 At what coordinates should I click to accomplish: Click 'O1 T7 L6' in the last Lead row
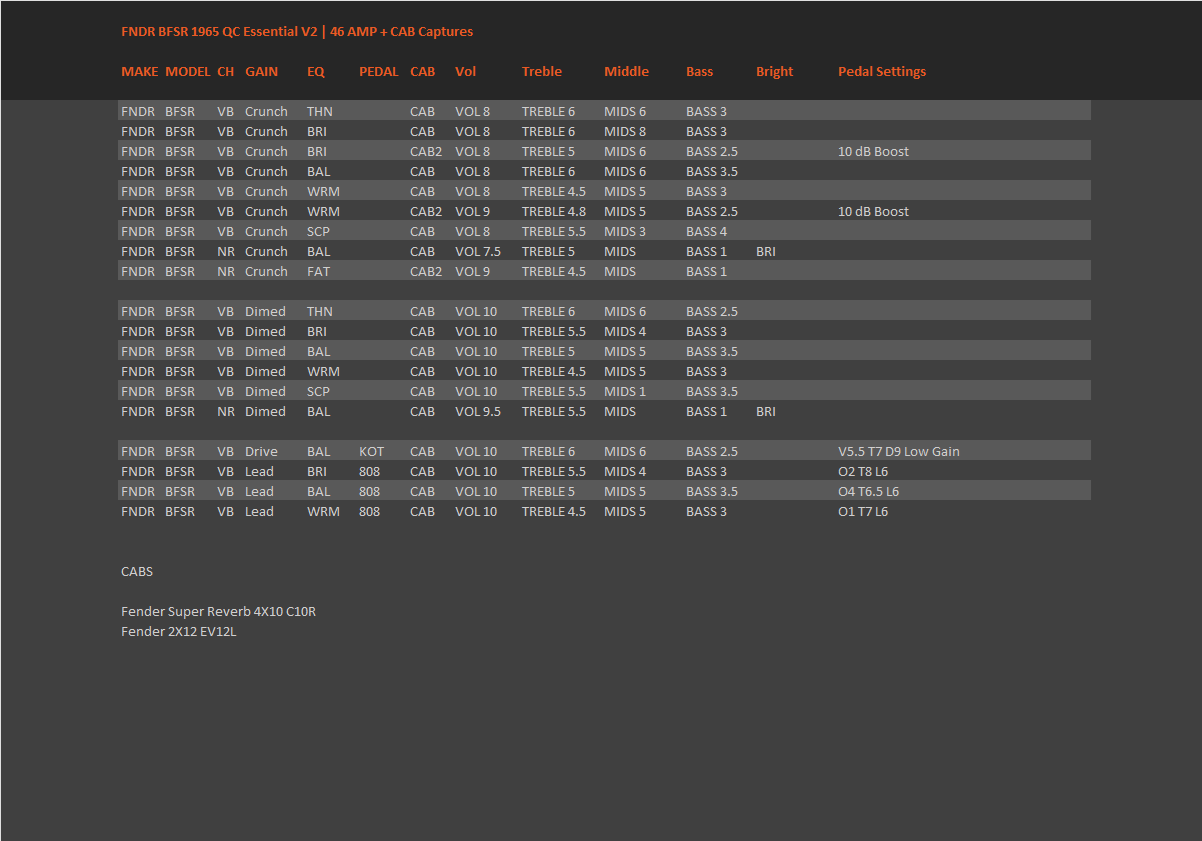pos(863,511)
